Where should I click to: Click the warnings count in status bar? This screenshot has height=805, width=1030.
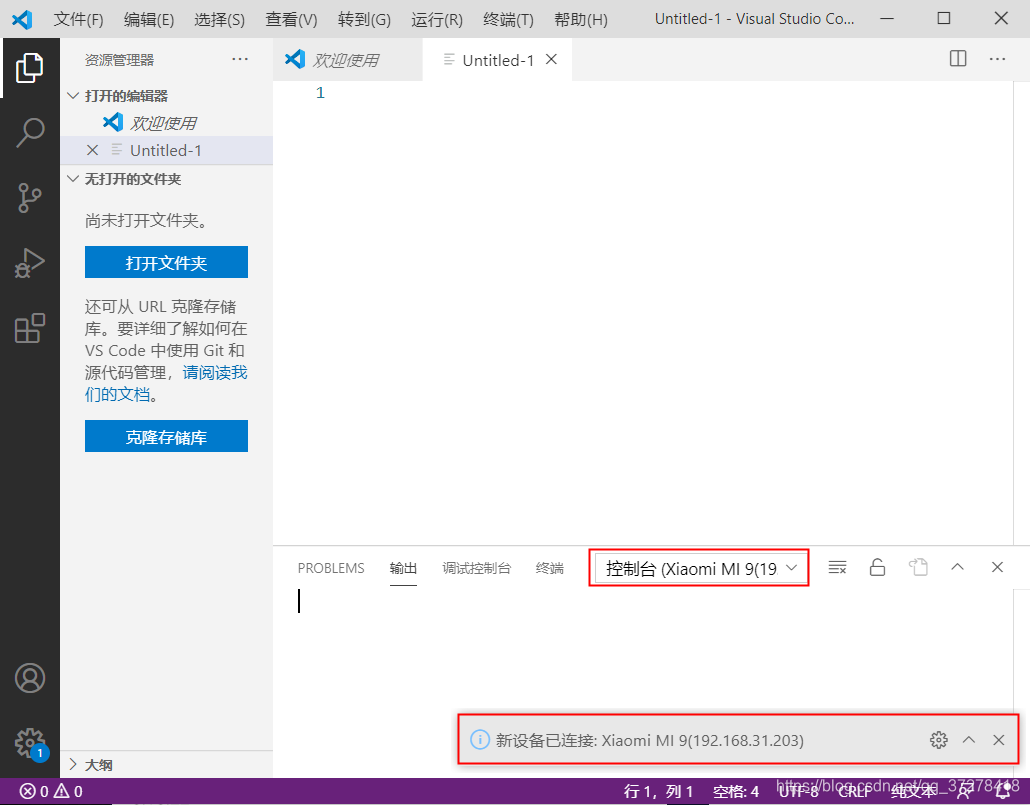pyautogui.click(x=68, y=791)
